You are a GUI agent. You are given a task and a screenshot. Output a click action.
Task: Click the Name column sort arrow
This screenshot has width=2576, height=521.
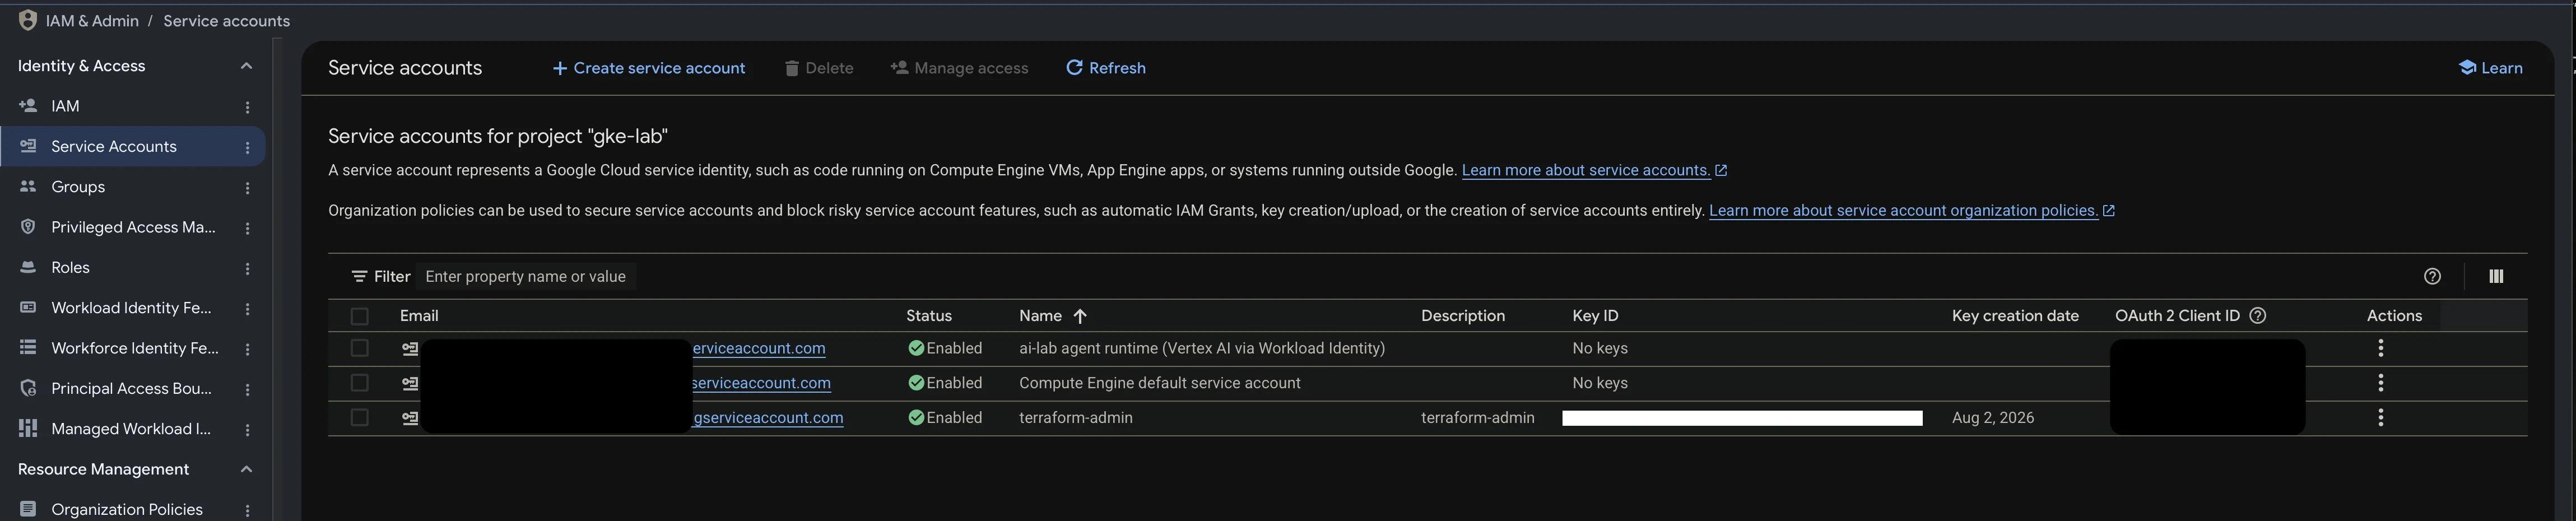coord(1080,316)
